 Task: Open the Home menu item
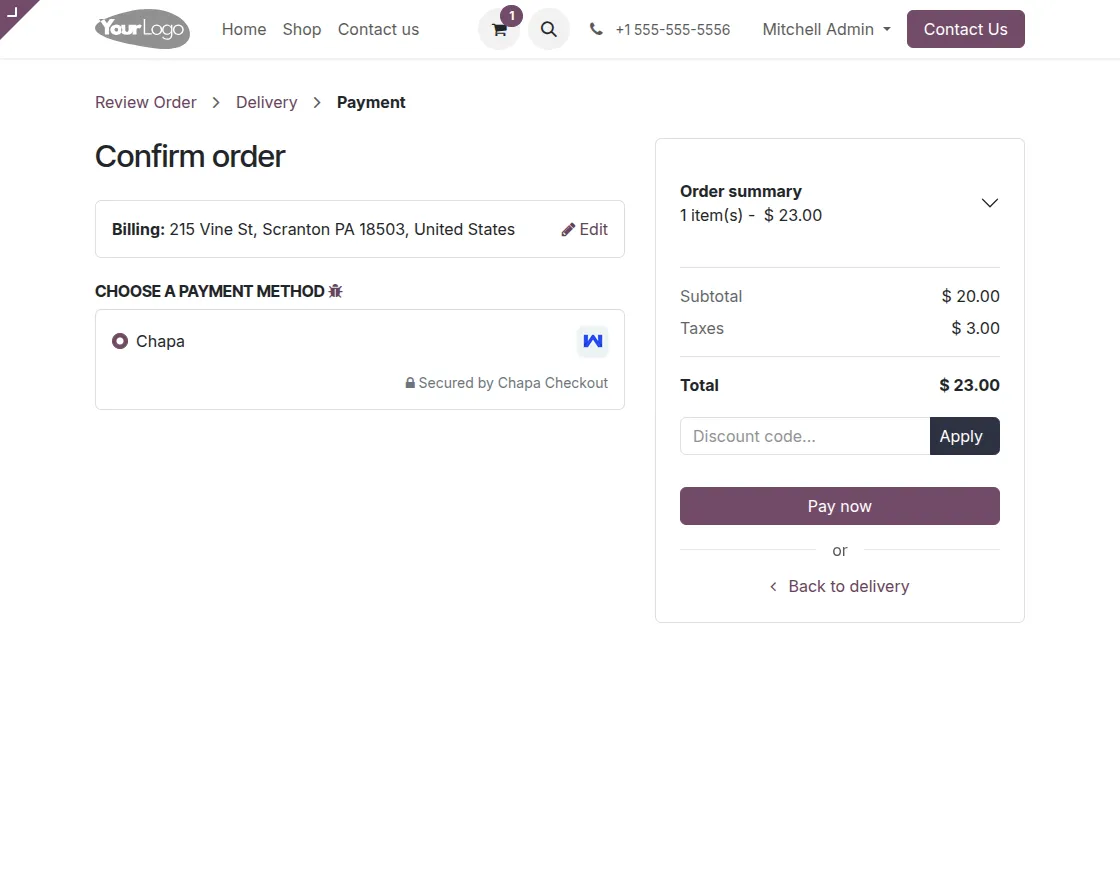(243, 29)
